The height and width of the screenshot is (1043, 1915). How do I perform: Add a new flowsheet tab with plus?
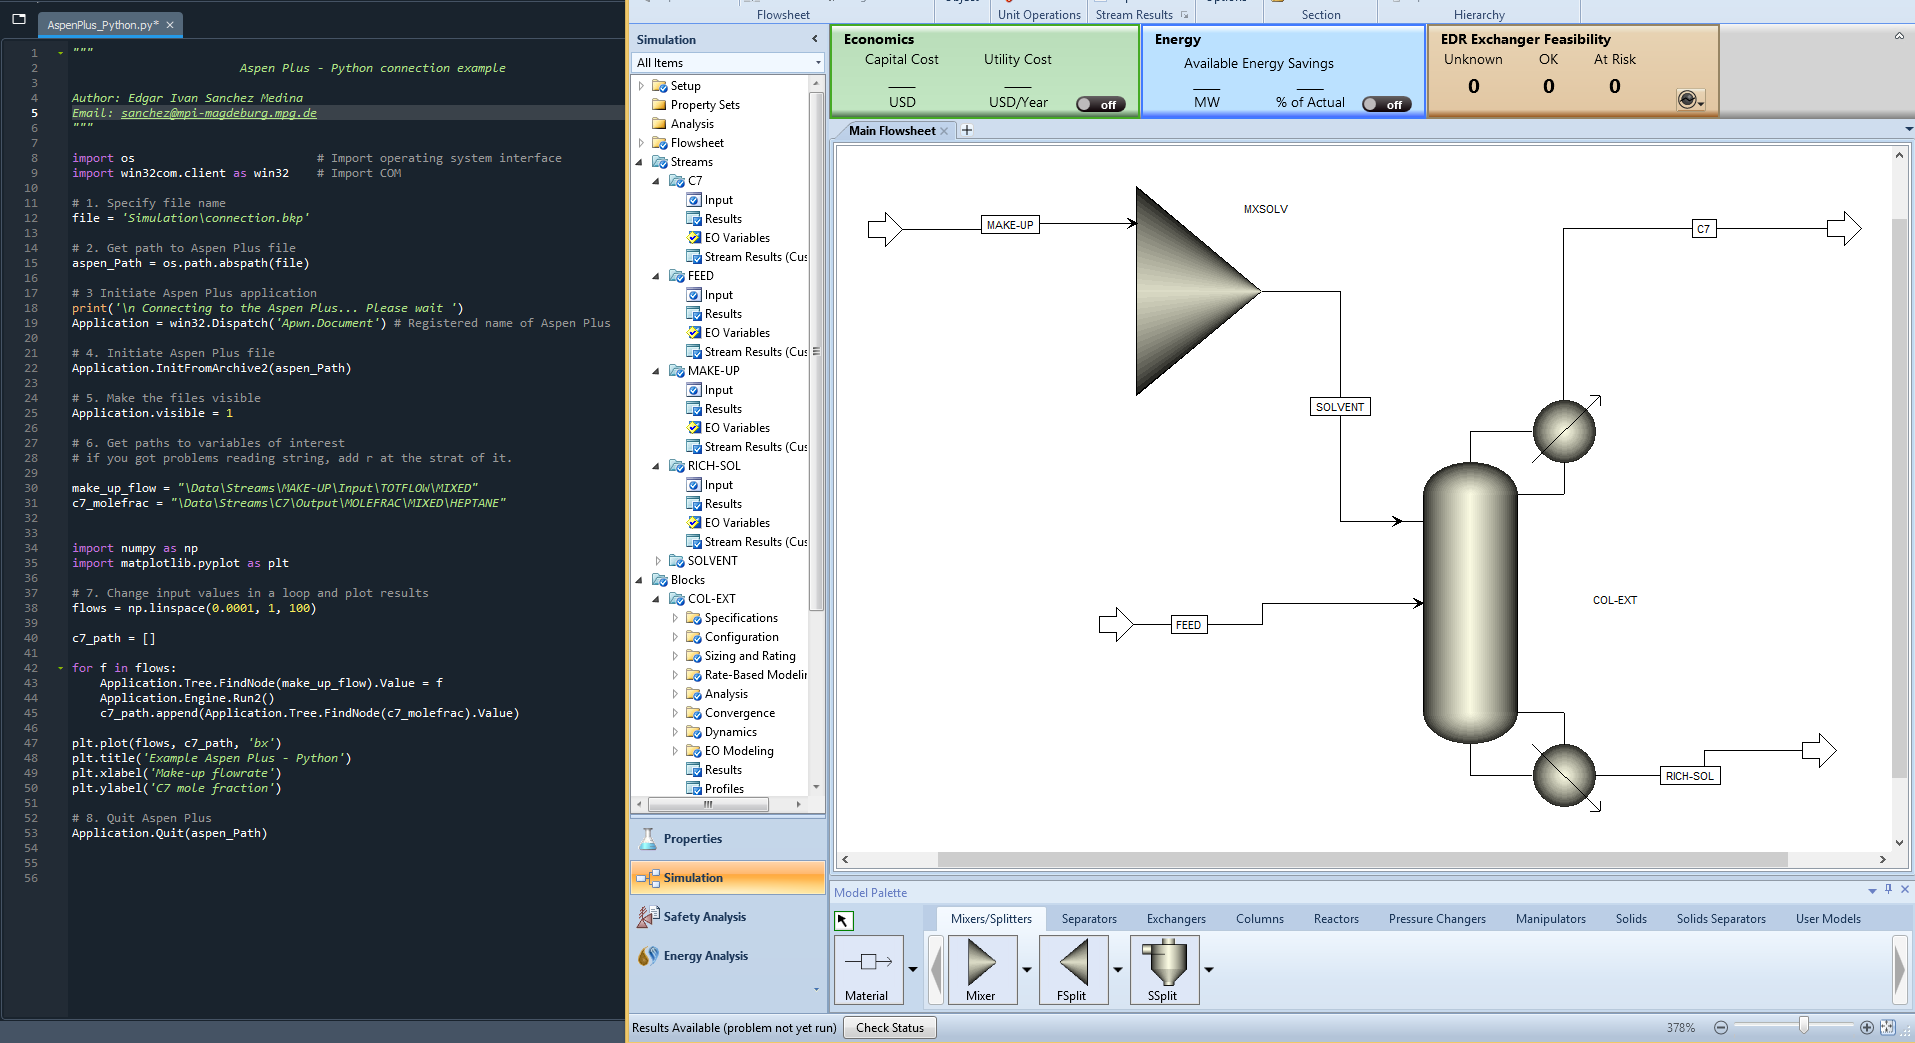pos(967,131)
